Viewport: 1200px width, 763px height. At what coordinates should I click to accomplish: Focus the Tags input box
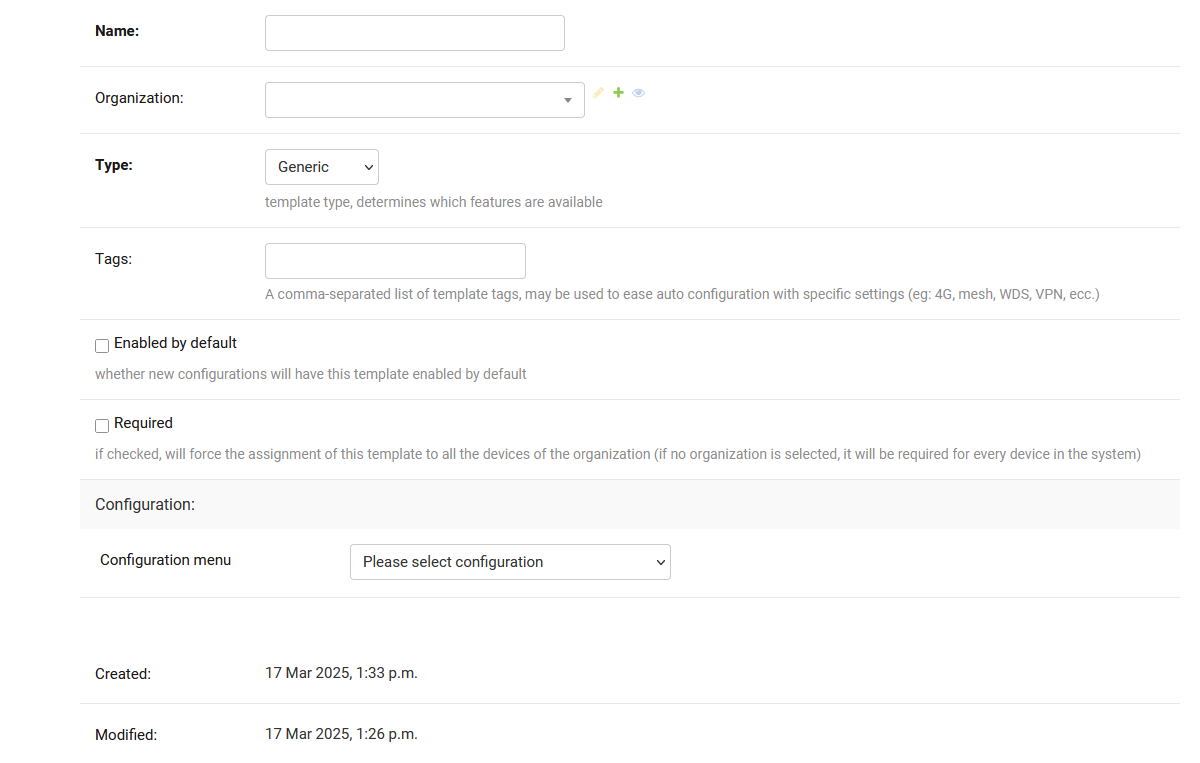click(x=395, y=261)
